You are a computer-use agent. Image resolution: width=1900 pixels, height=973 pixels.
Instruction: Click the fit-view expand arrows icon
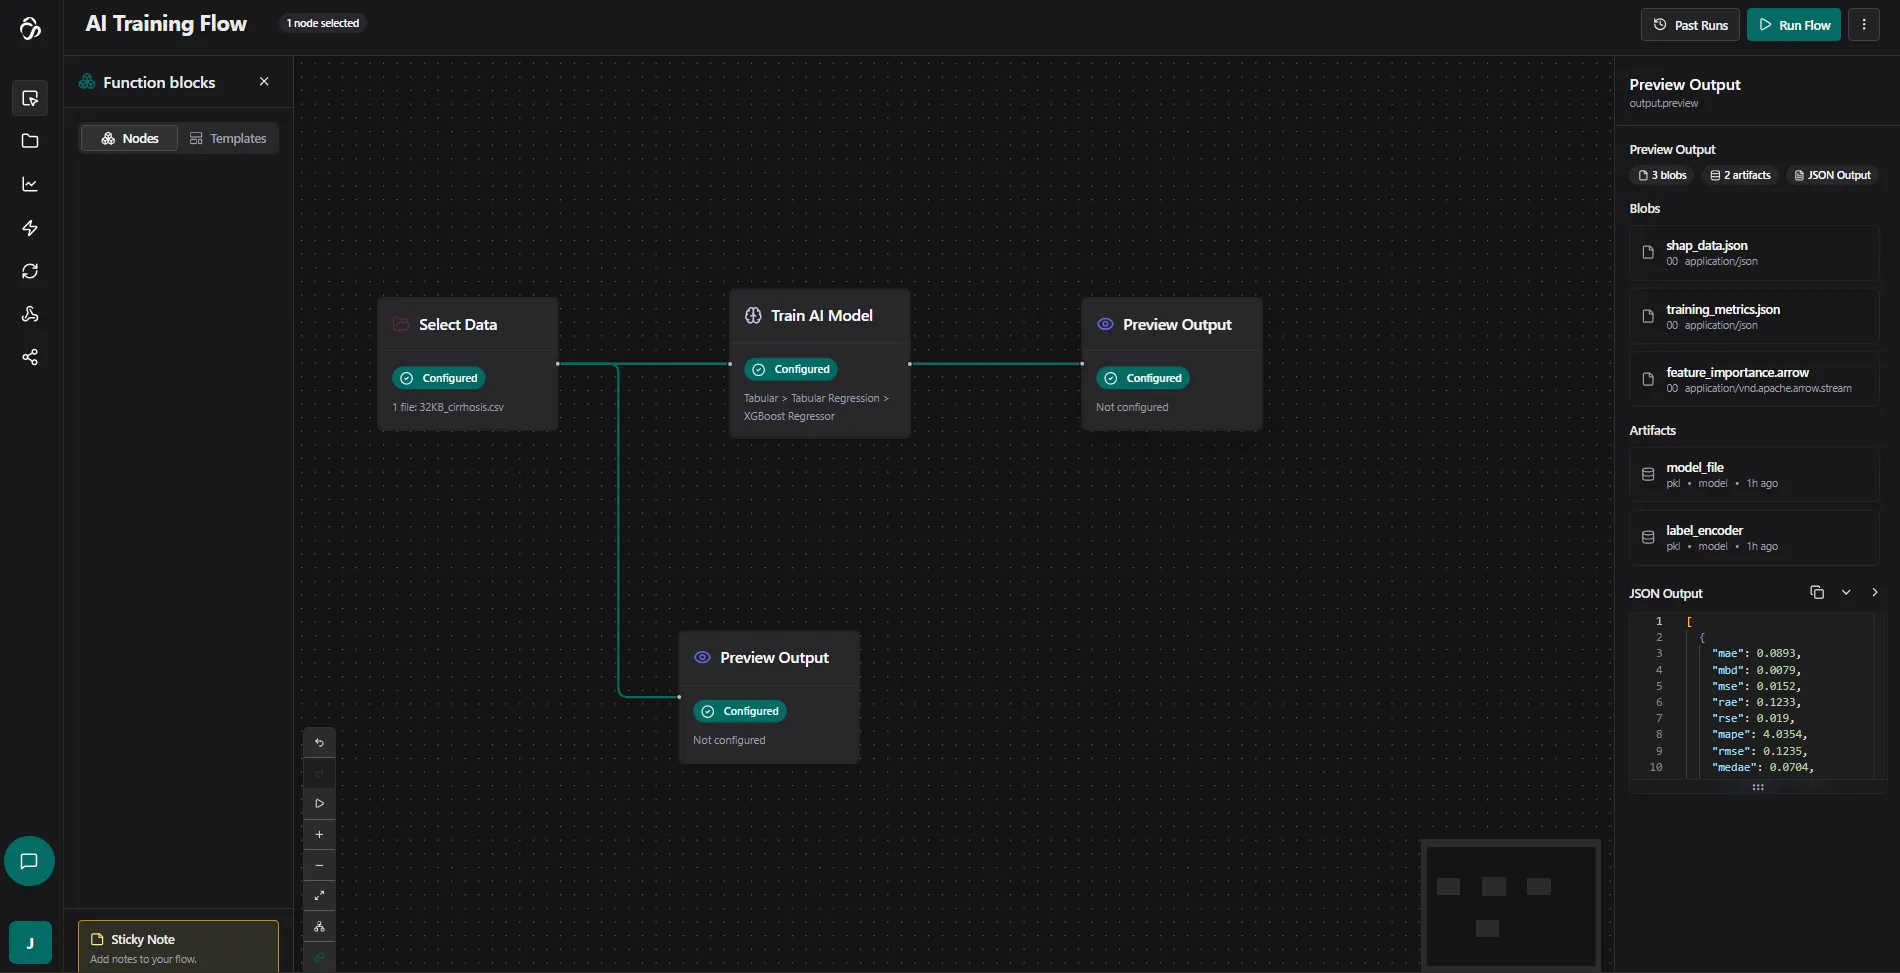[x=319, y=896]
